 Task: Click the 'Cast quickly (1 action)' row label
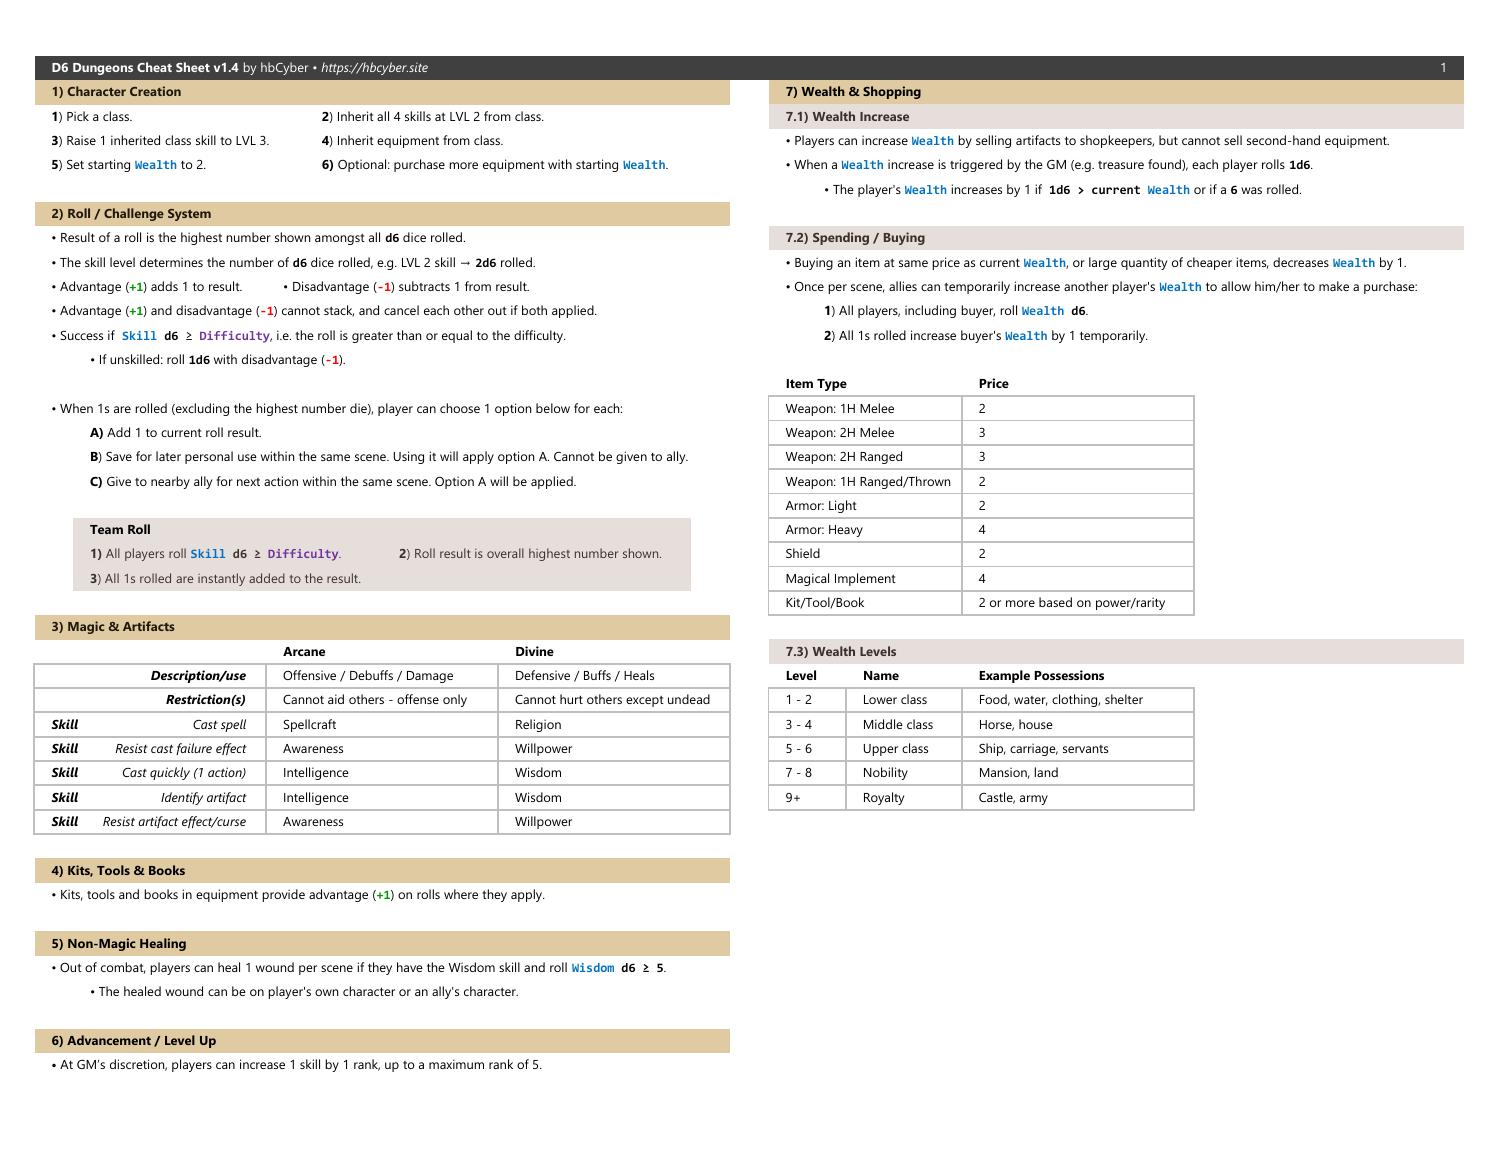pos(184,773)
